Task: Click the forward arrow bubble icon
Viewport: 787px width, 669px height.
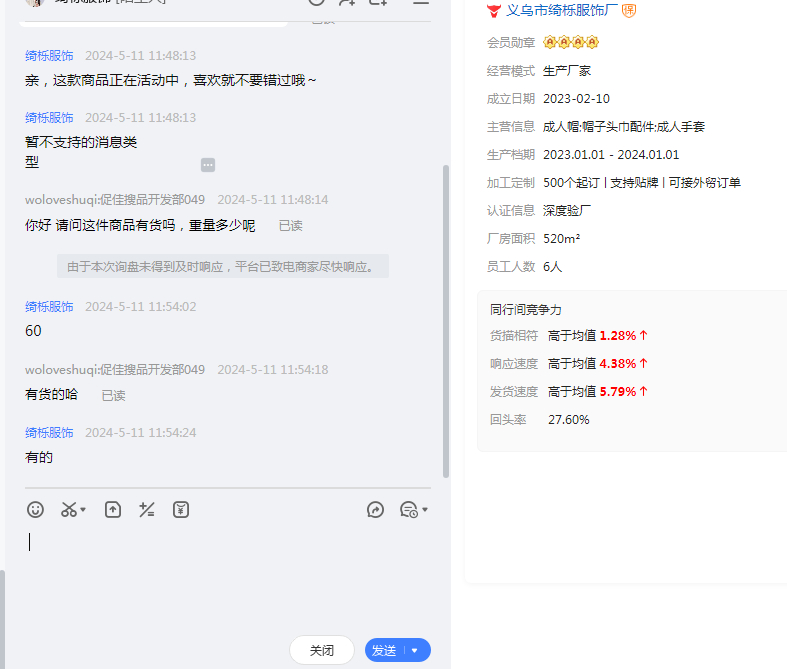Action: pyautogui.click(x=376, y=510)
